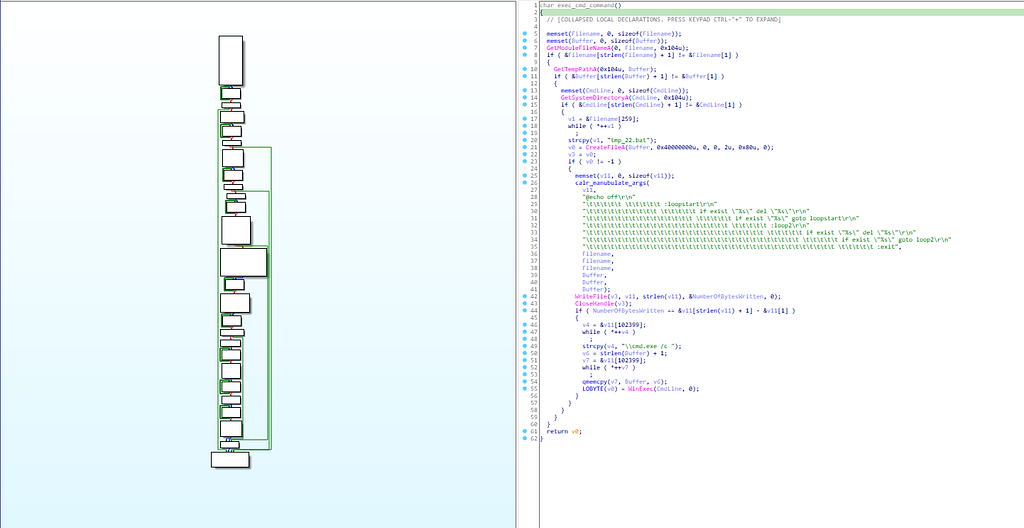Click the GetModuleFileNameA function call
Screen dimensions: 1024x528
pyautogui.click(x=578, y=47)
